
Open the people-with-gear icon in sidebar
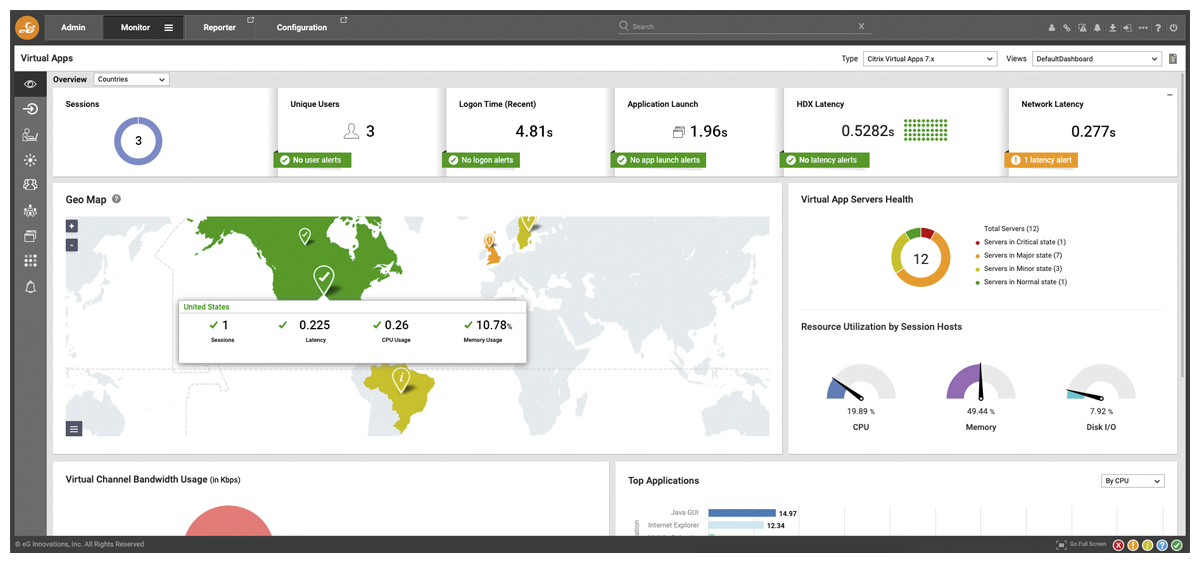point(30,211)
